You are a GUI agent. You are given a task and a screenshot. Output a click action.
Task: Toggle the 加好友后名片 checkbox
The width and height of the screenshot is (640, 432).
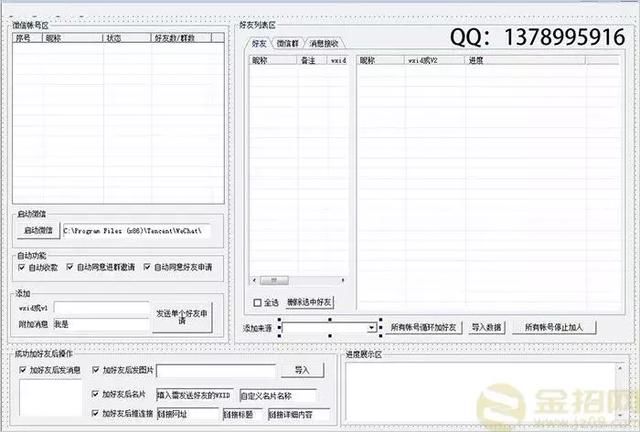tap(95, 394)
